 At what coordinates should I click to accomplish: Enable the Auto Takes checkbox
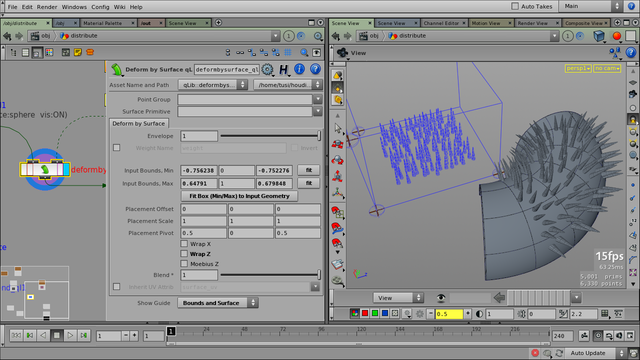(515, 6)
